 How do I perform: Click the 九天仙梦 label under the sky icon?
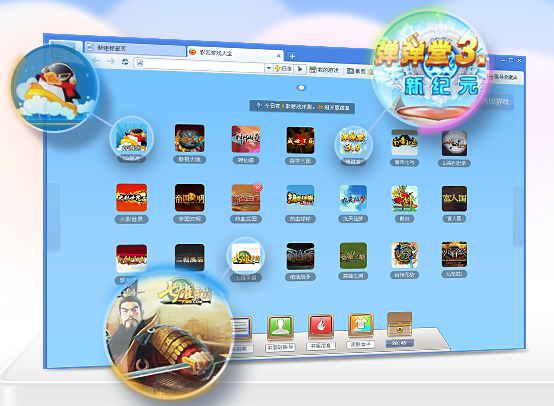[353, 219]
